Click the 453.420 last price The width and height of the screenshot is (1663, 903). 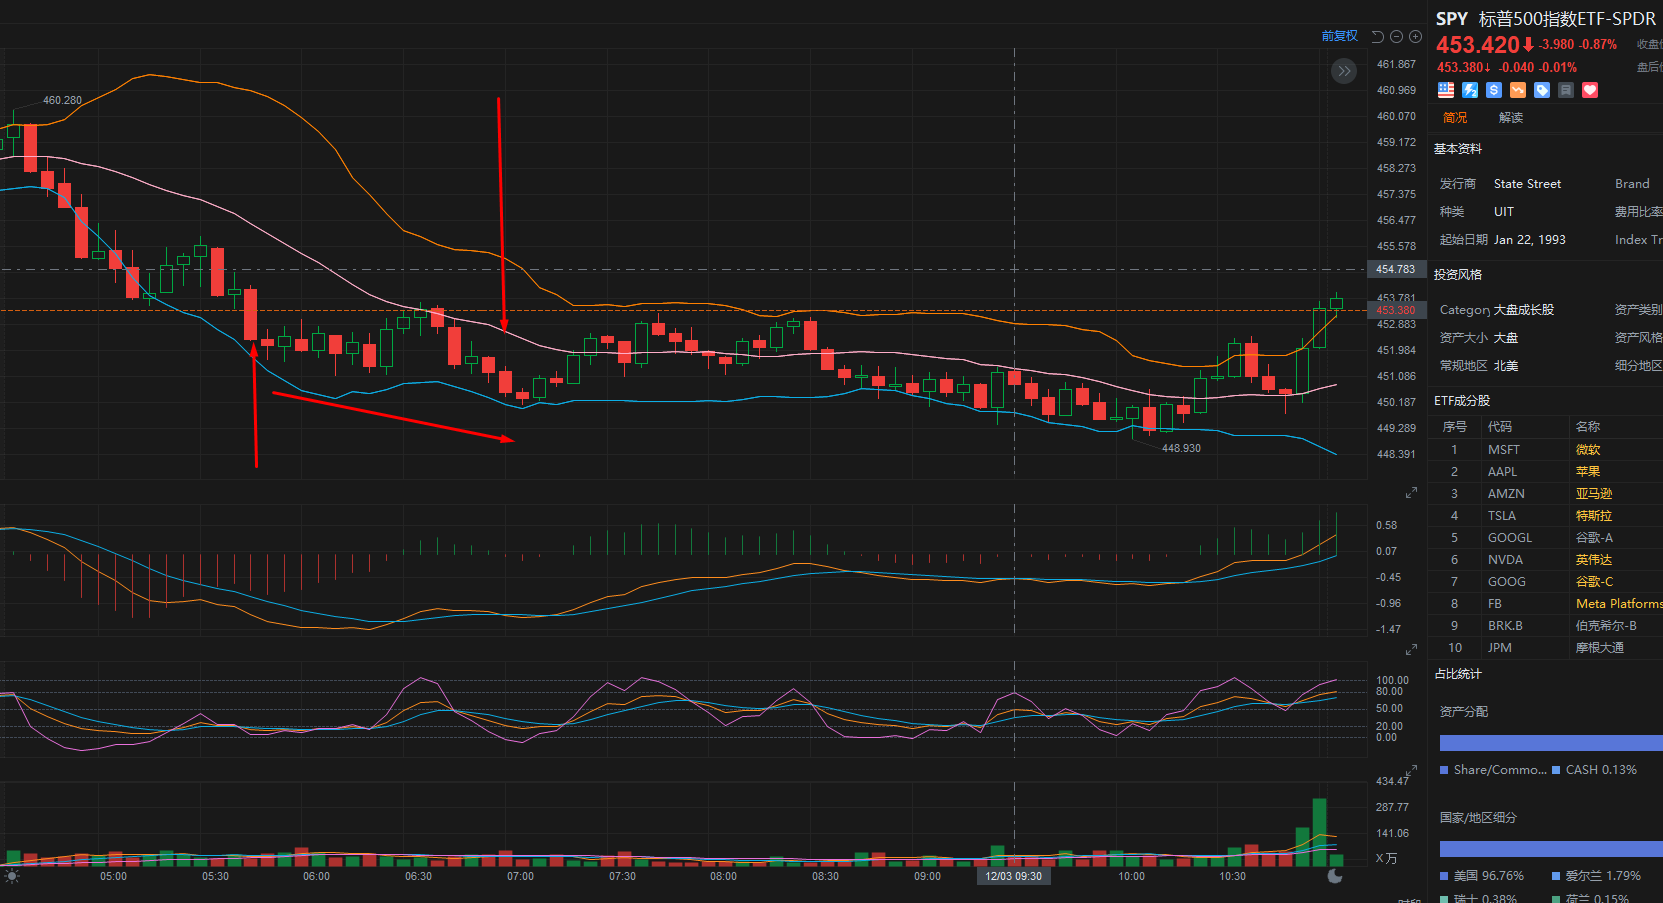tap(1478, 45)
